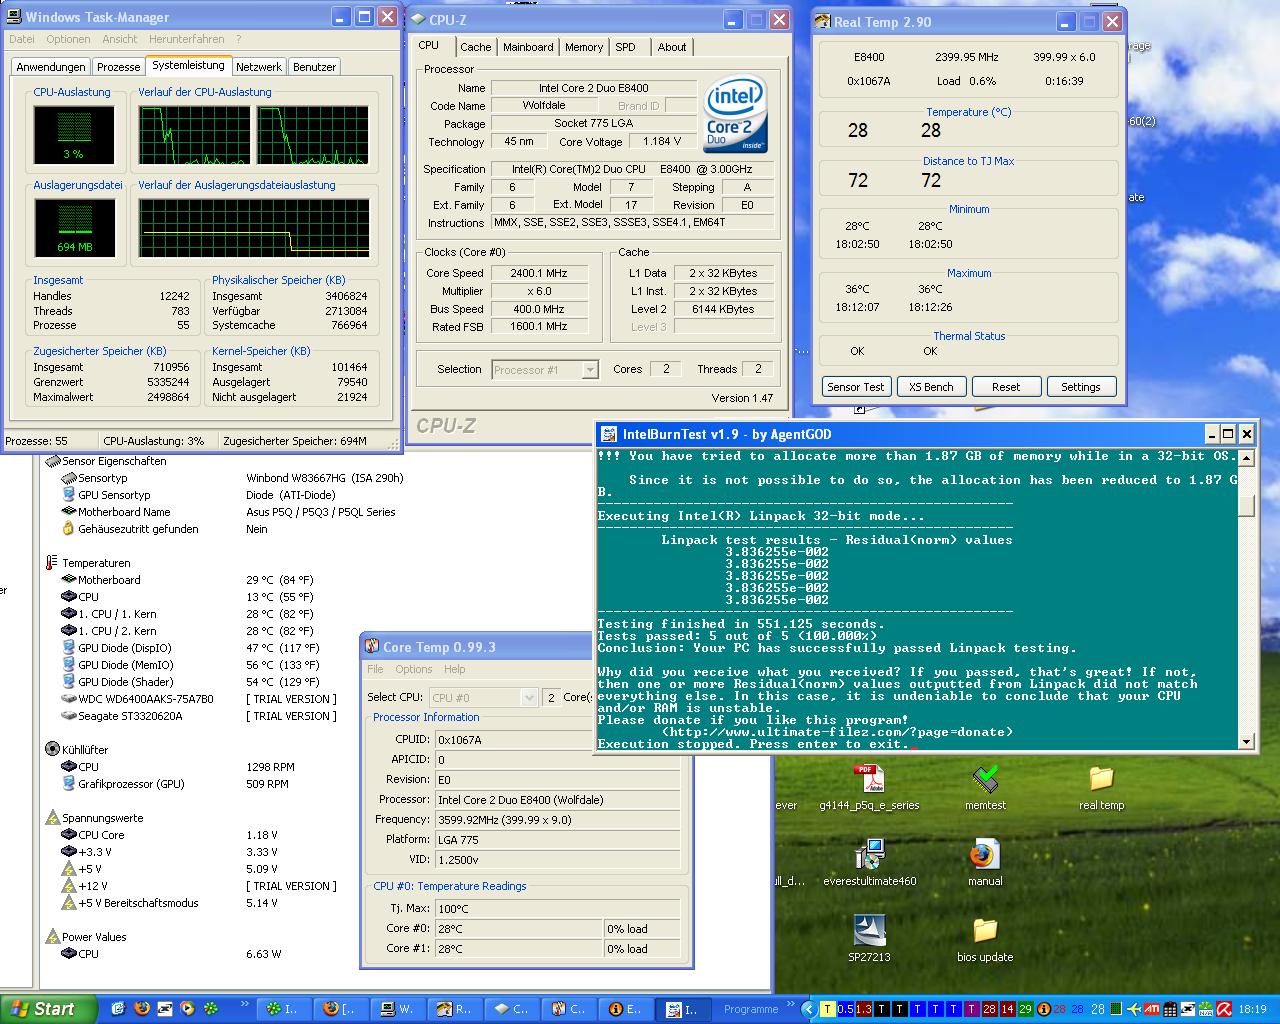Click the IntelBurnTest scrollbar down arrow
The image size is (1280, 1024).
(1246, 742)
